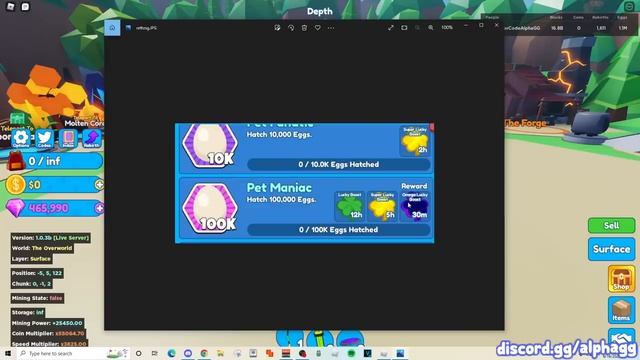Open the Twitter Codes button in the game
Screen dimensions: 640x360
[x=44, y=138]
